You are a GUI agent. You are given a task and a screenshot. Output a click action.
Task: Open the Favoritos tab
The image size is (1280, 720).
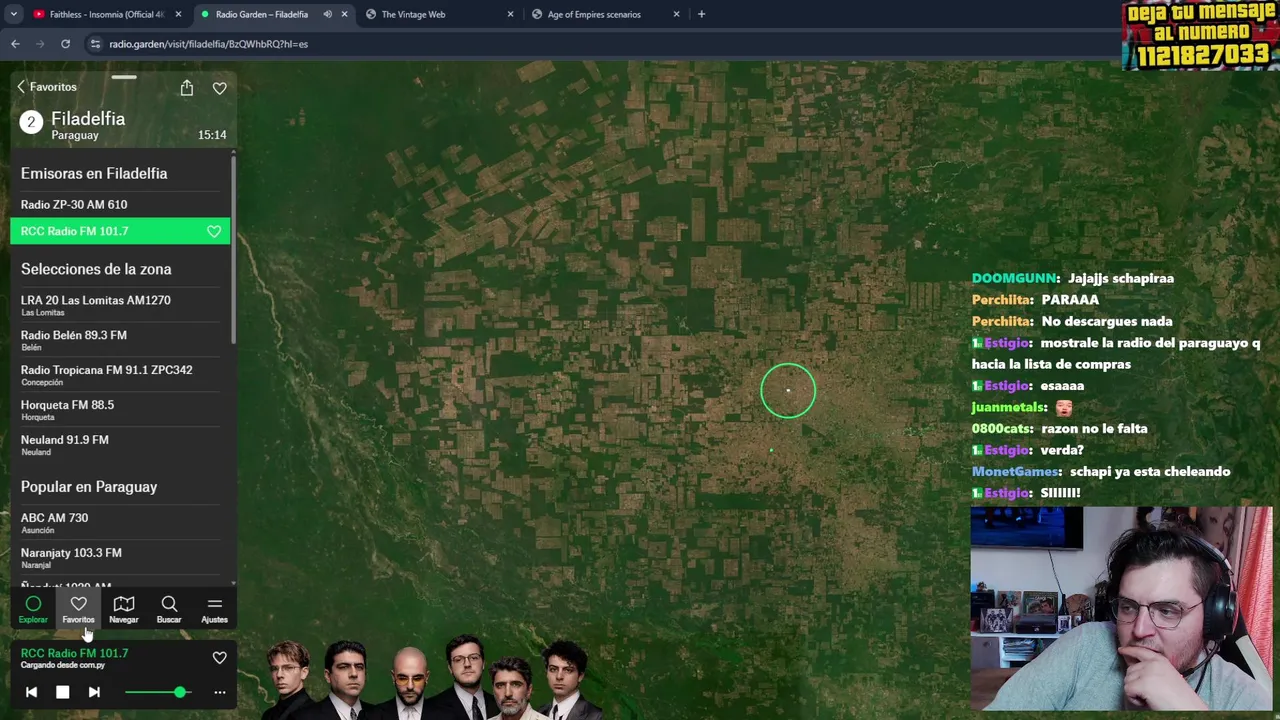(x=78, y=609)
